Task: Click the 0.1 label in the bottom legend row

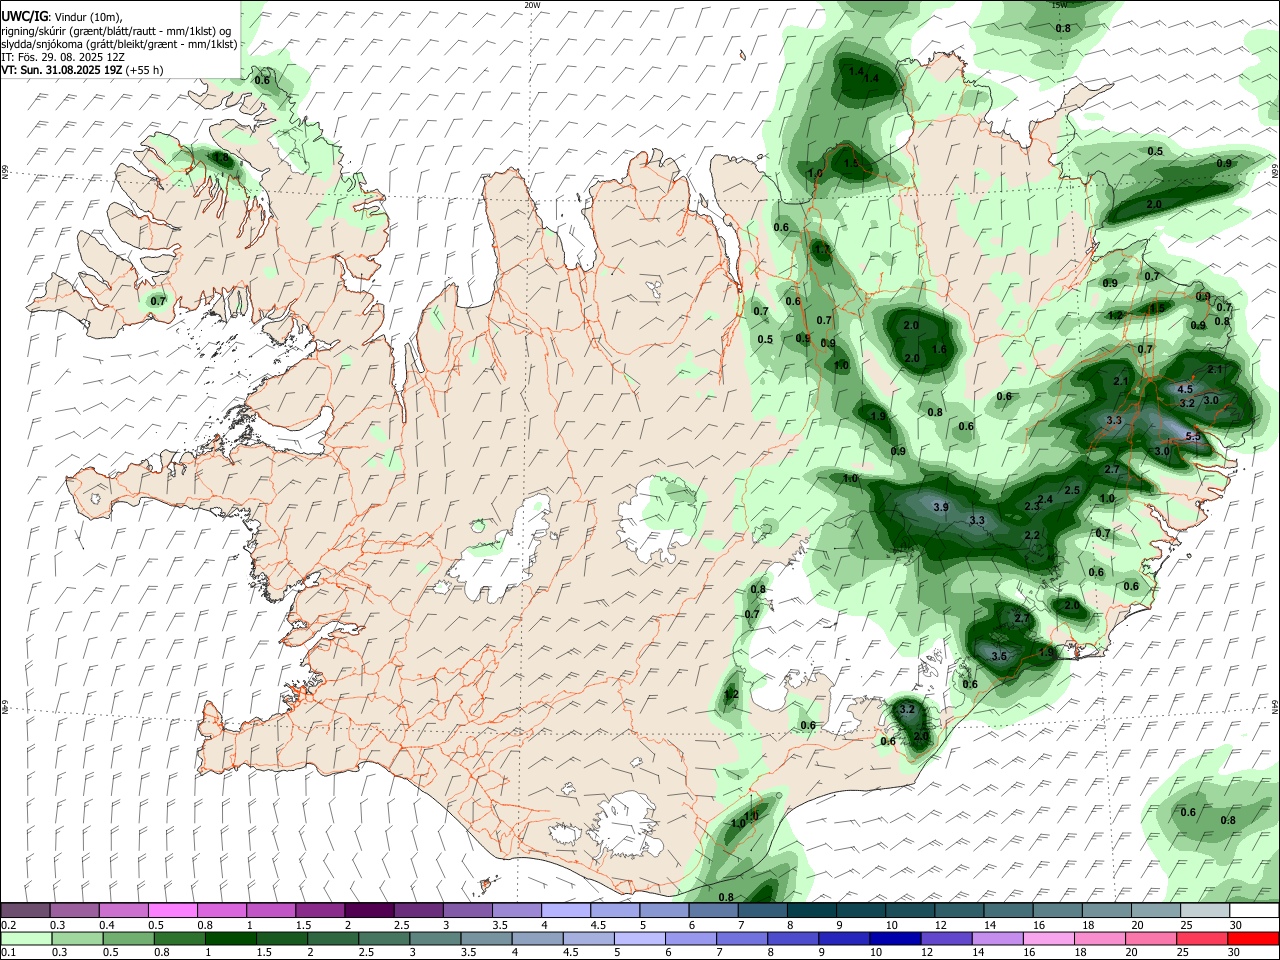Action: pos(8,953)
